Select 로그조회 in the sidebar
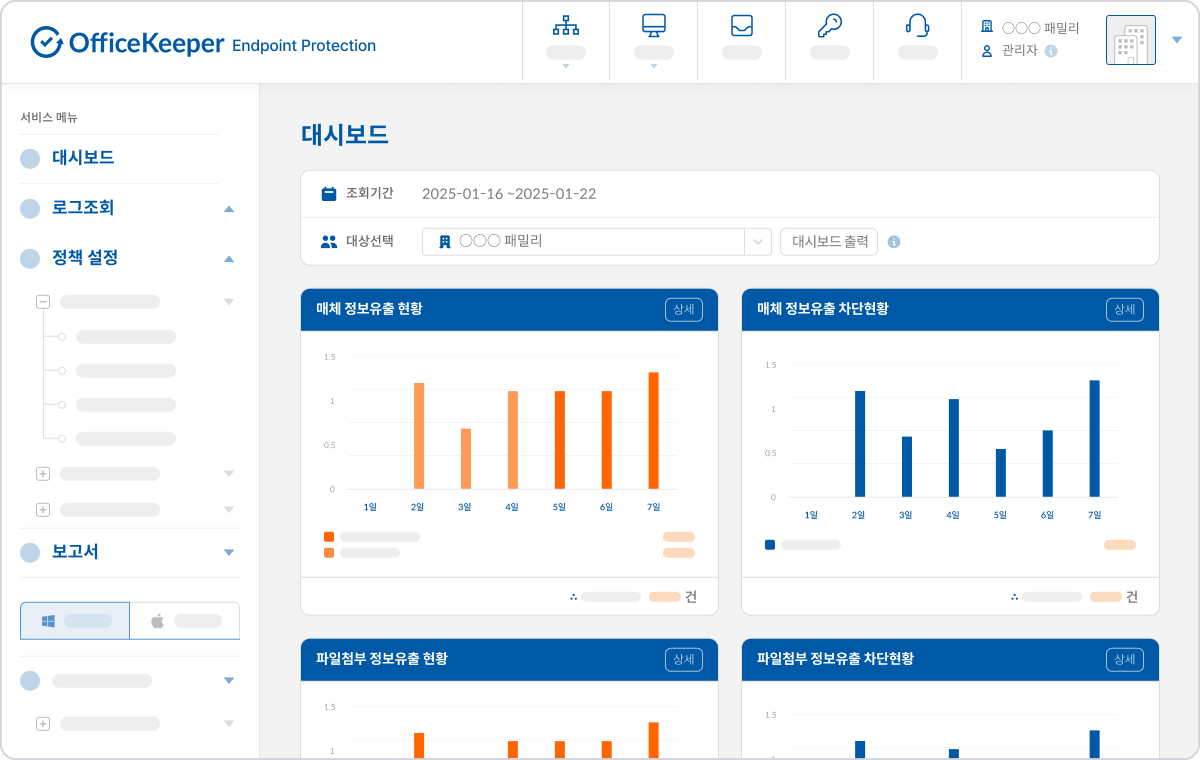 pos(83,208)
